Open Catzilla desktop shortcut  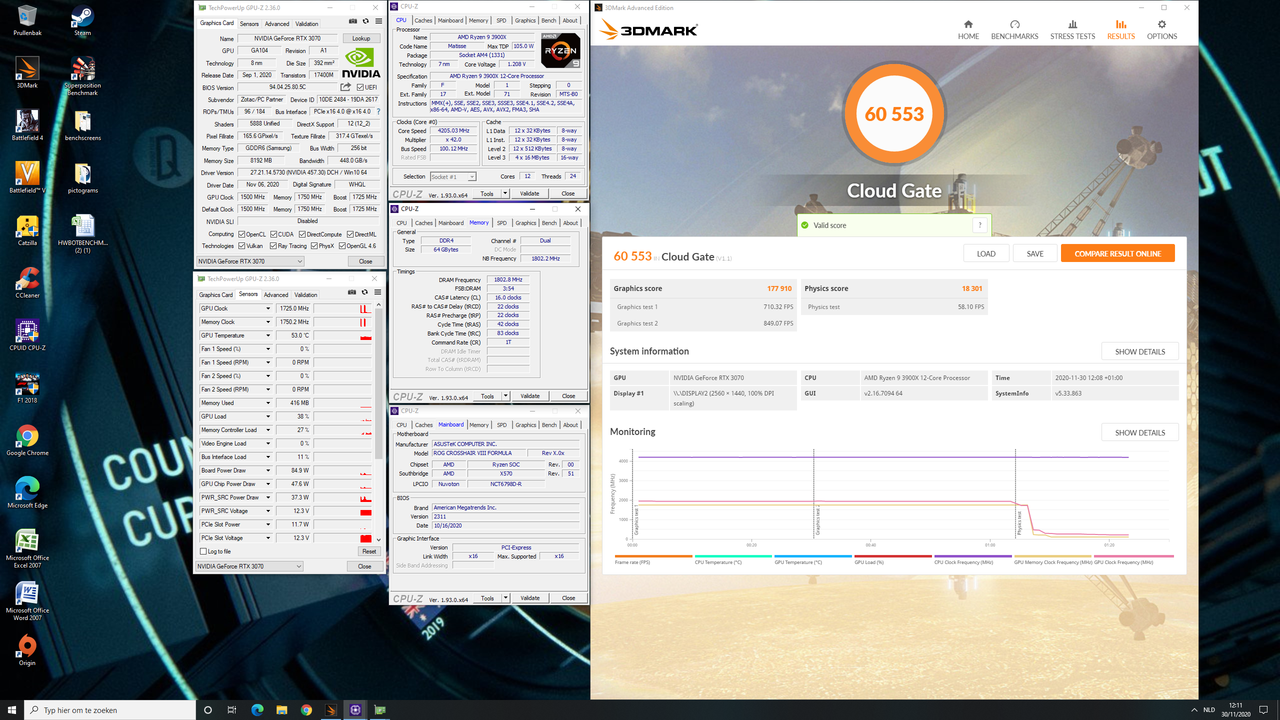(27, 228)
